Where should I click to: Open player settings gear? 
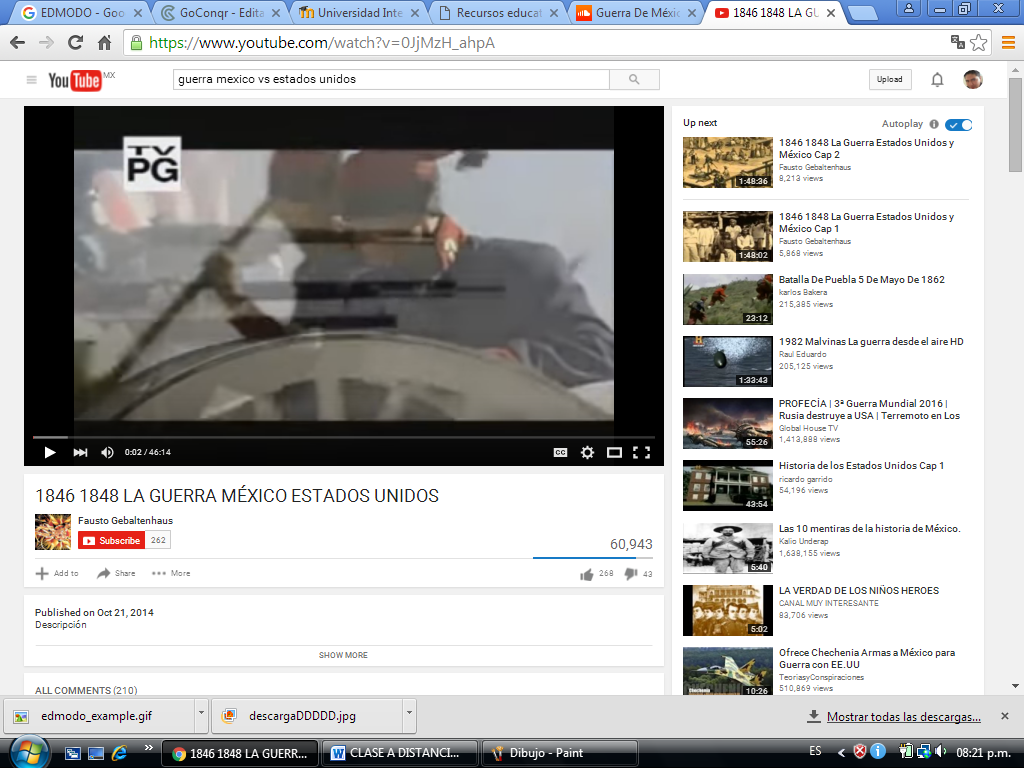pyautogui.click(x=587, y=452)
